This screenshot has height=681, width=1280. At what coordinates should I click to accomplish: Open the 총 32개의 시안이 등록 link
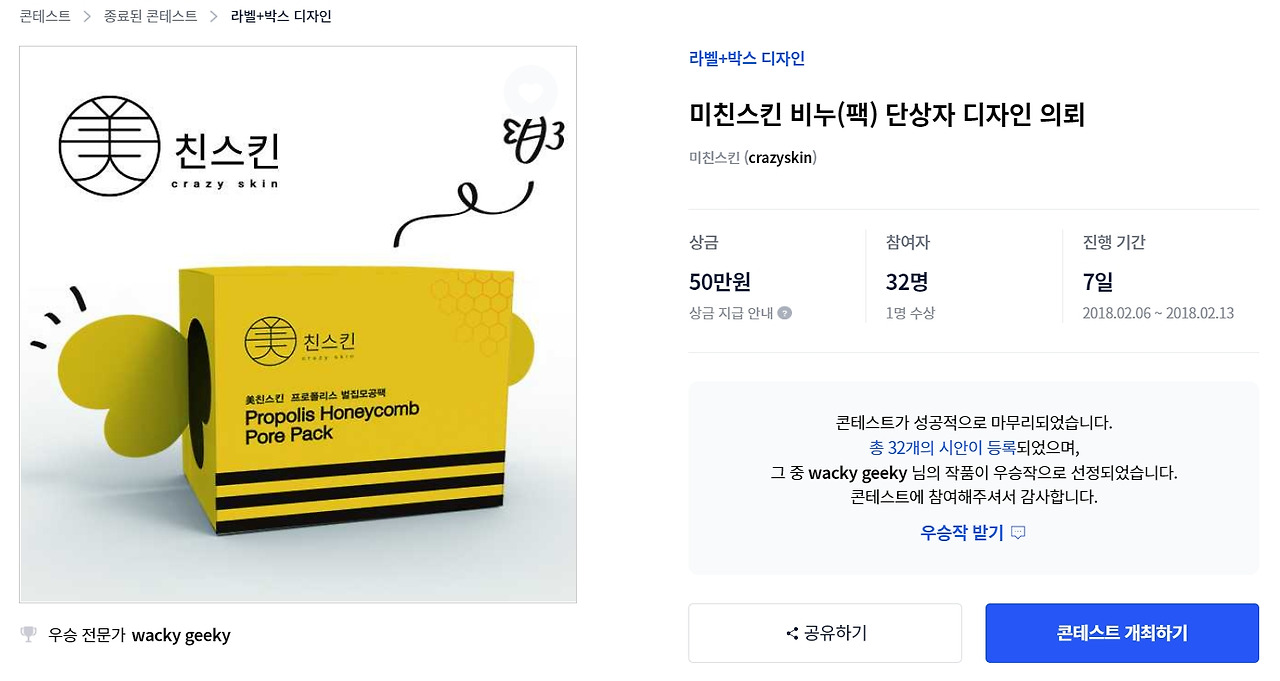942,447
